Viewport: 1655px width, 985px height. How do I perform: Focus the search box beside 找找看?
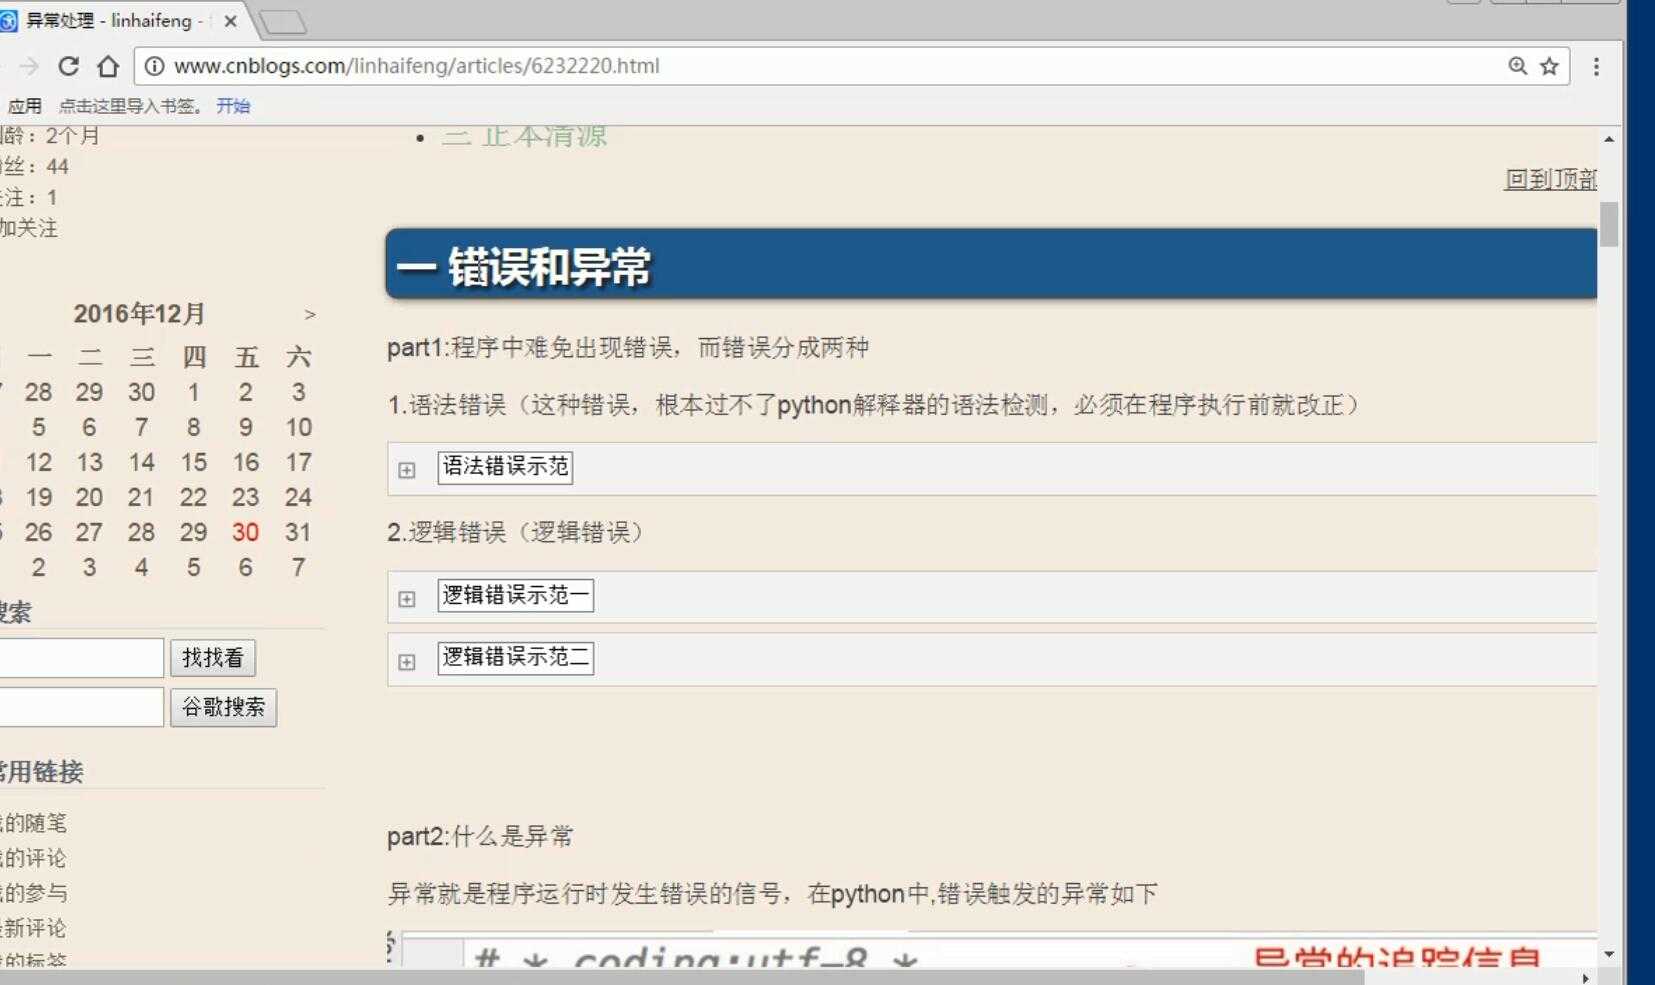click(80, 658)
